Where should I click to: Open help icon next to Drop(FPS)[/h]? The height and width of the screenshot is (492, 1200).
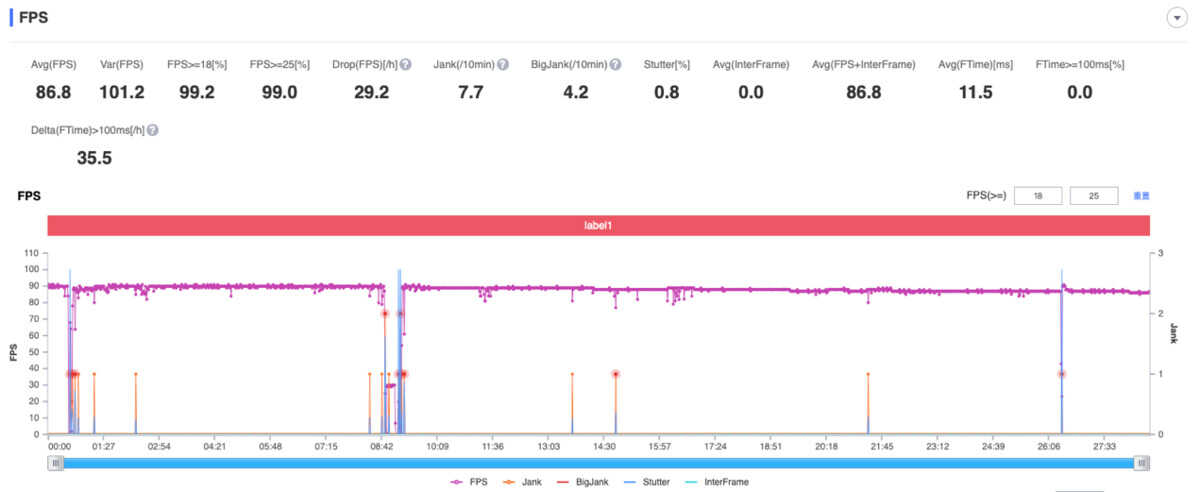click(x=406, y=65)
